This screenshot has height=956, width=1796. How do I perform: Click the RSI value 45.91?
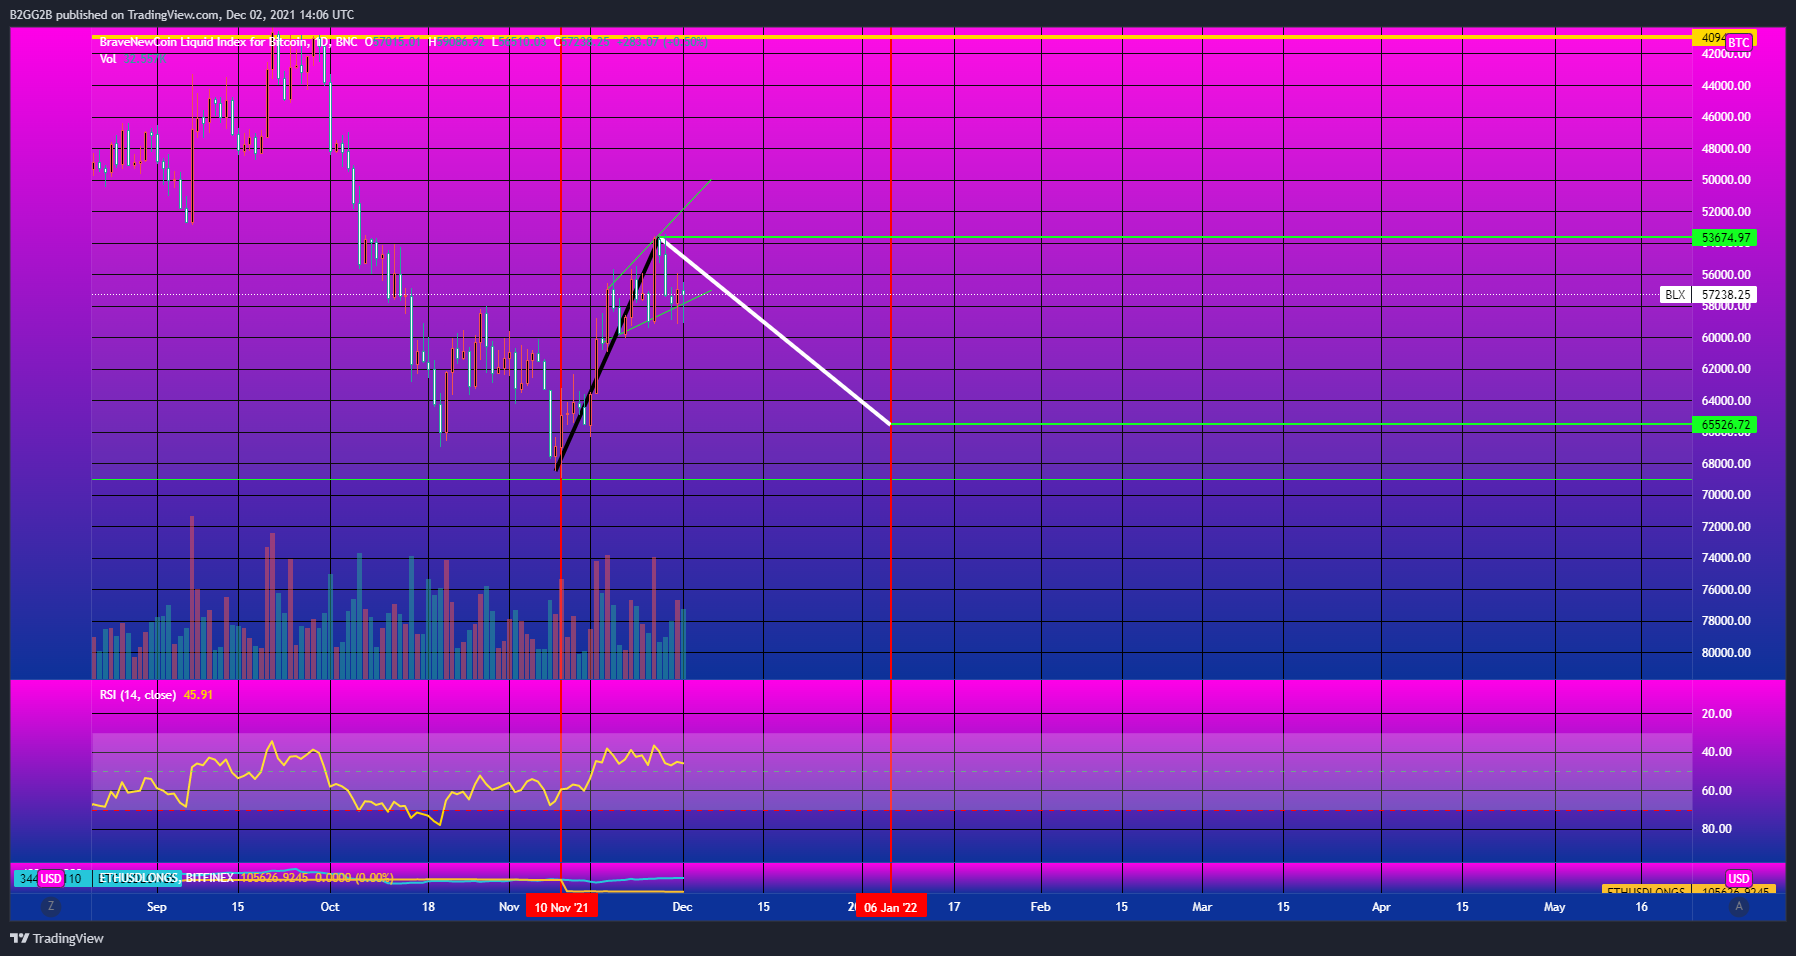tap(198, 695)
